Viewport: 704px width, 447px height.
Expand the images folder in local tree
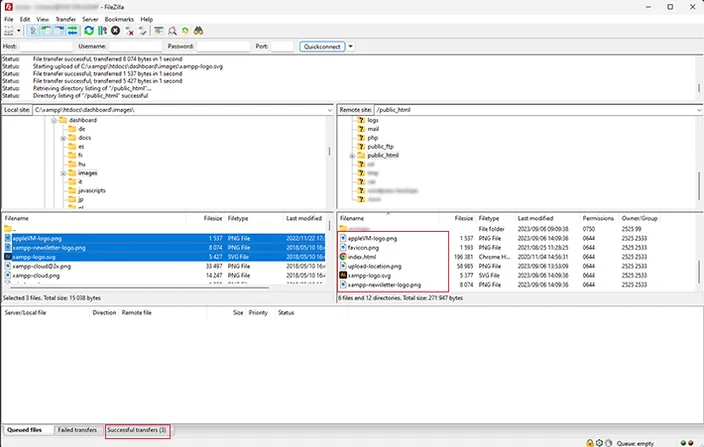click(63, 173)
